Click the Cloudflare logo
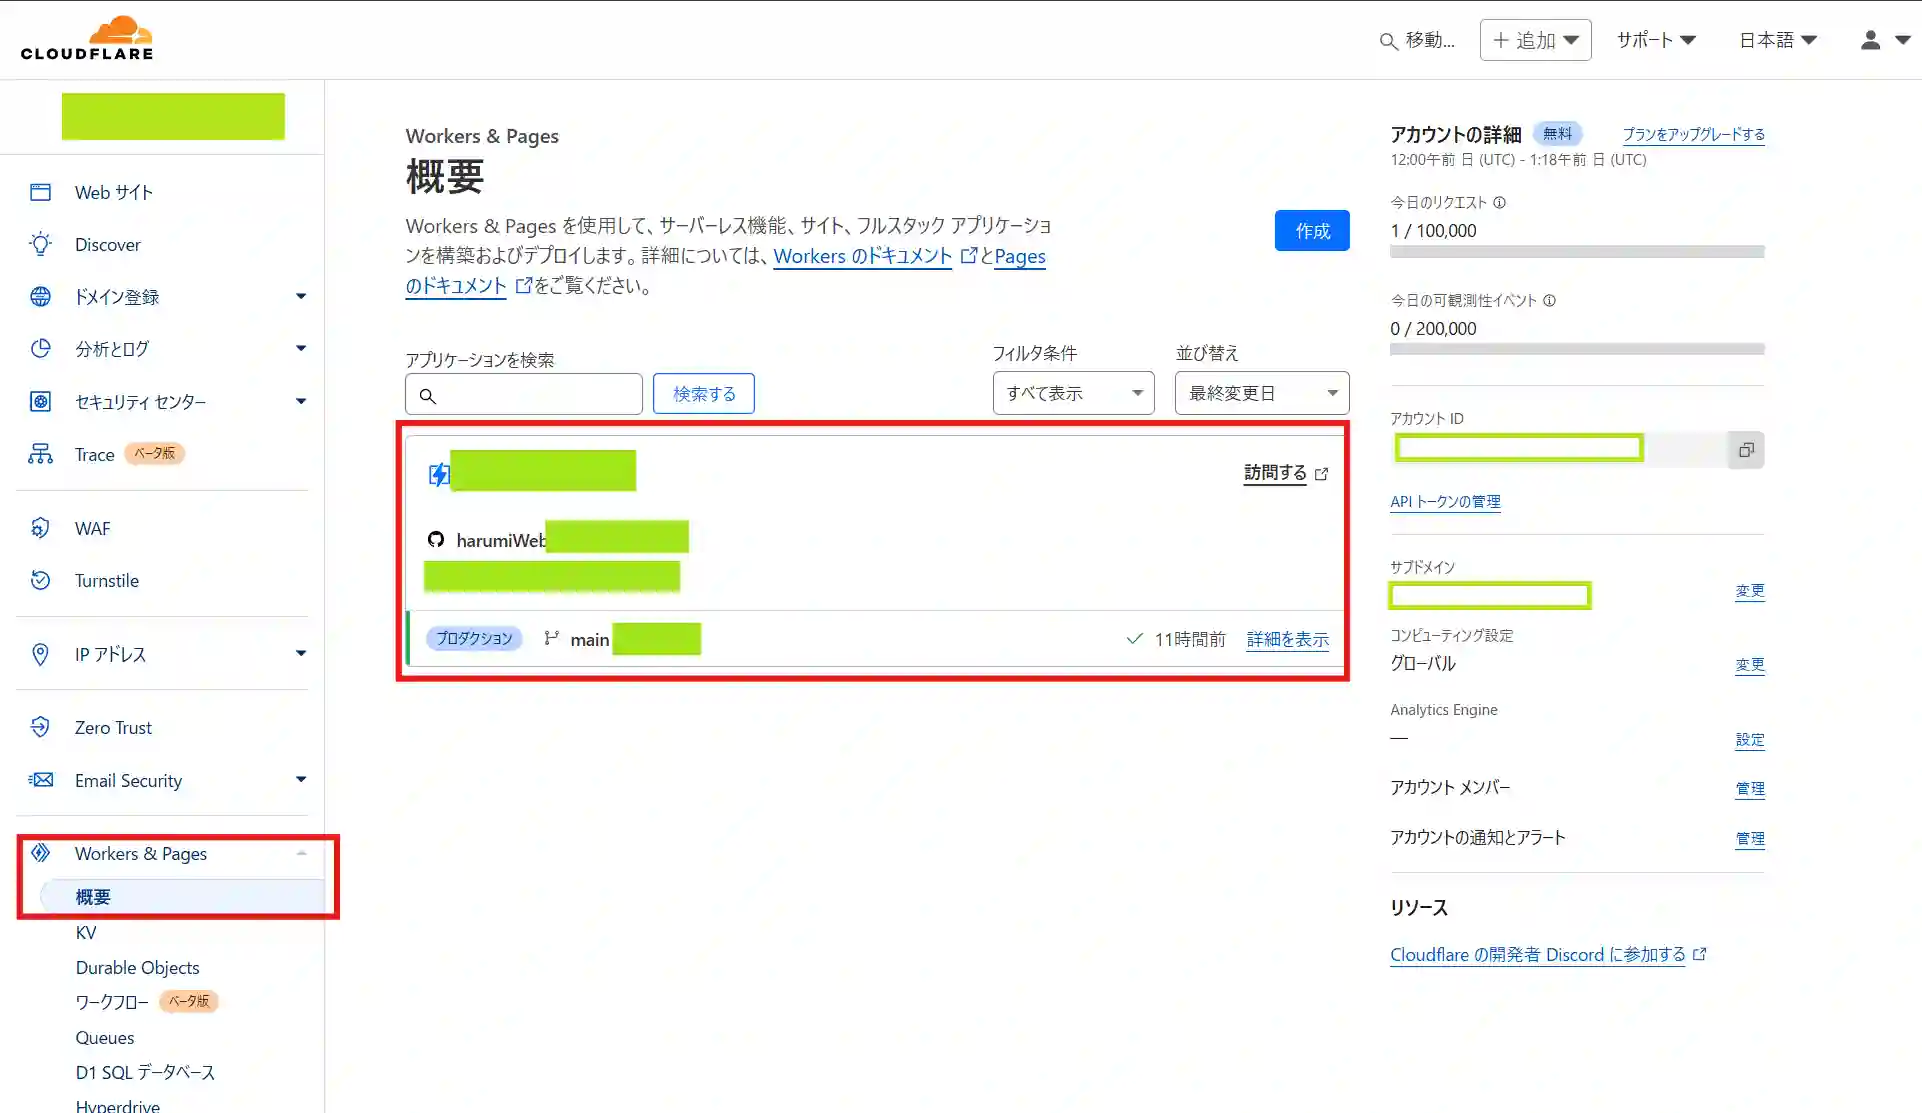The width and height of the screenshot is (1922, 1113). click(87, 38)
